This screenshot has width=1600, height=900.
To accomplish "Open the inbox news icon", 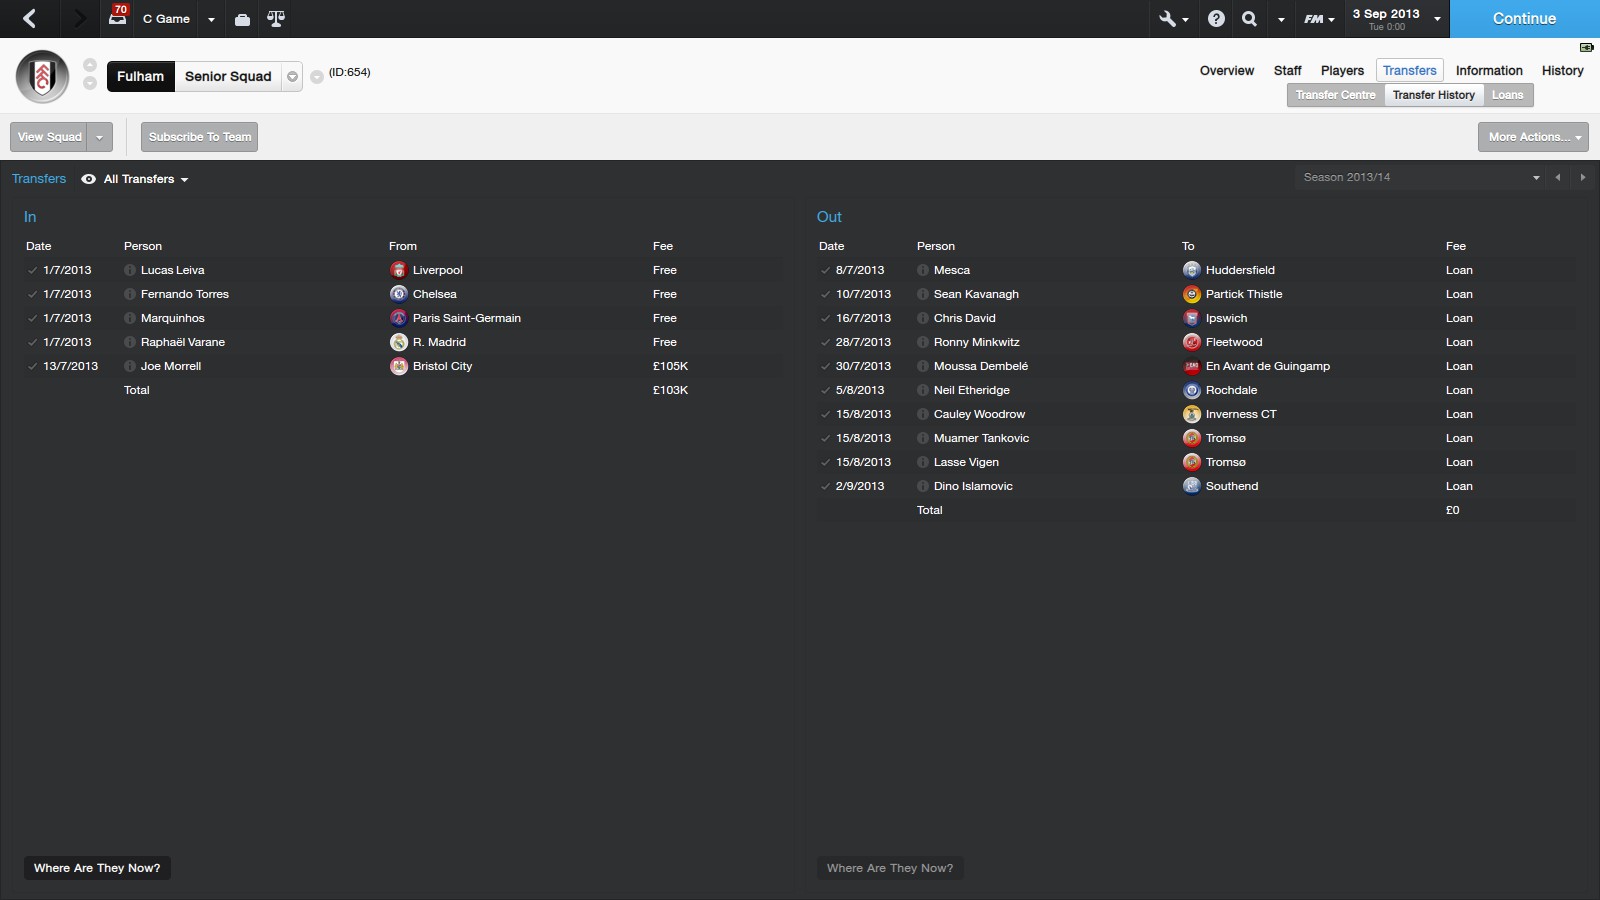I will 118,18.
